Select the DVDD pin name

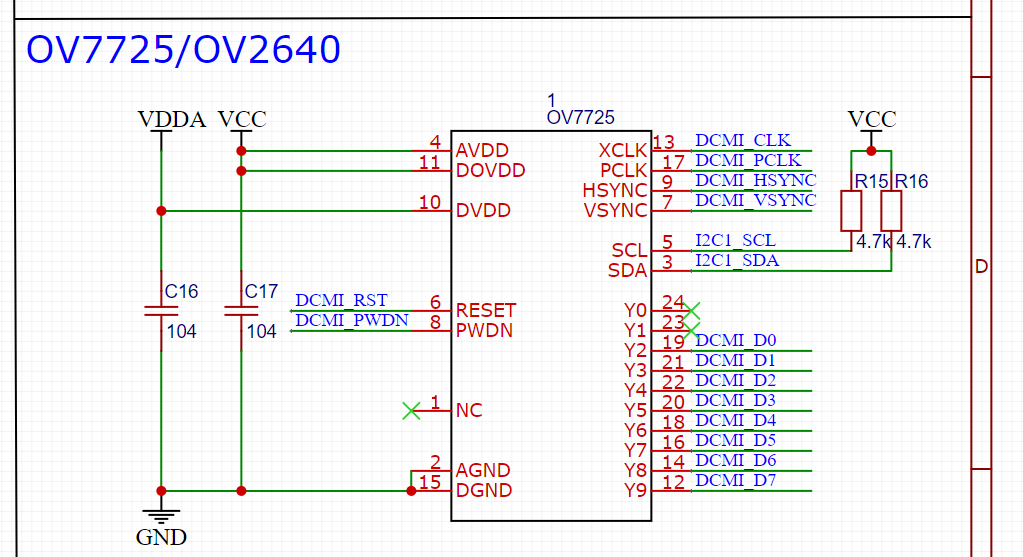pyautogui.click(x=483, y=211)
